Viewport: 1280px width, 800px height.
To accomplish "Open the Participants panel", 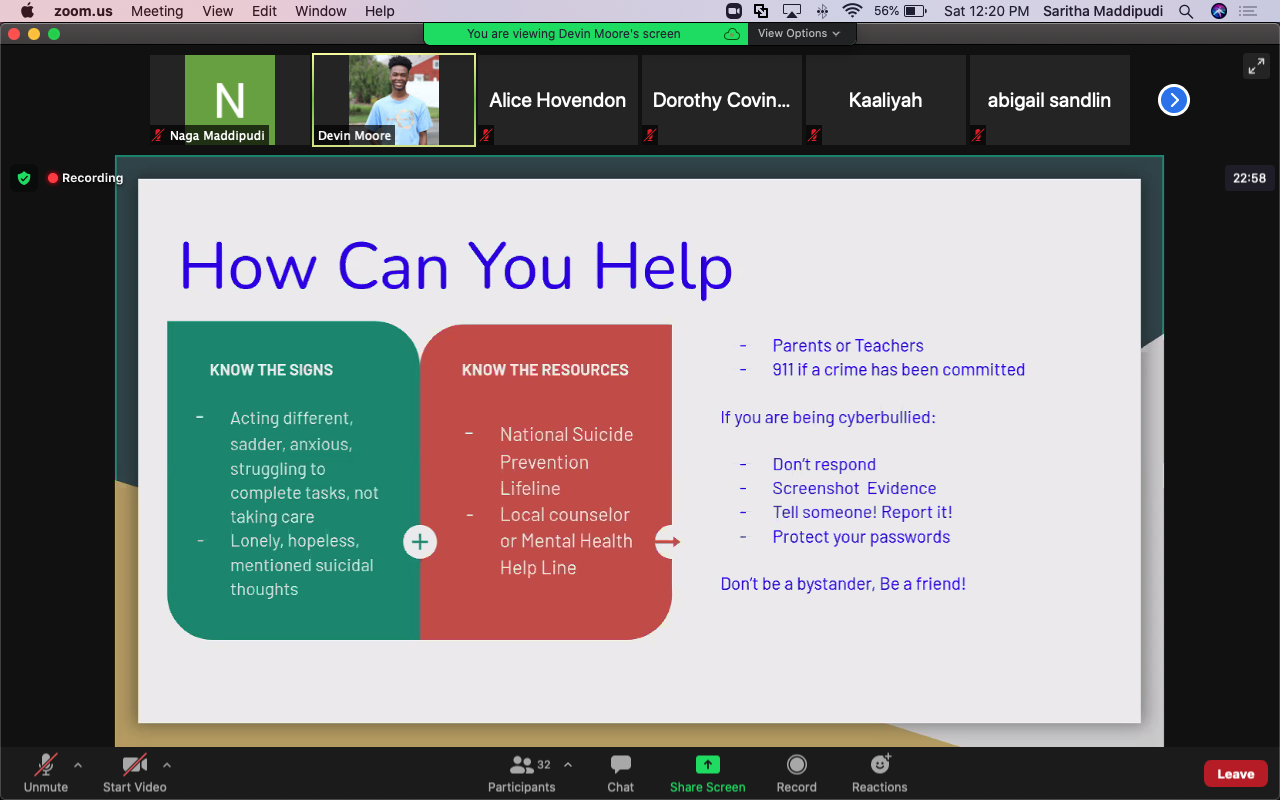I will pyautogui.click(x=521, y=773).
